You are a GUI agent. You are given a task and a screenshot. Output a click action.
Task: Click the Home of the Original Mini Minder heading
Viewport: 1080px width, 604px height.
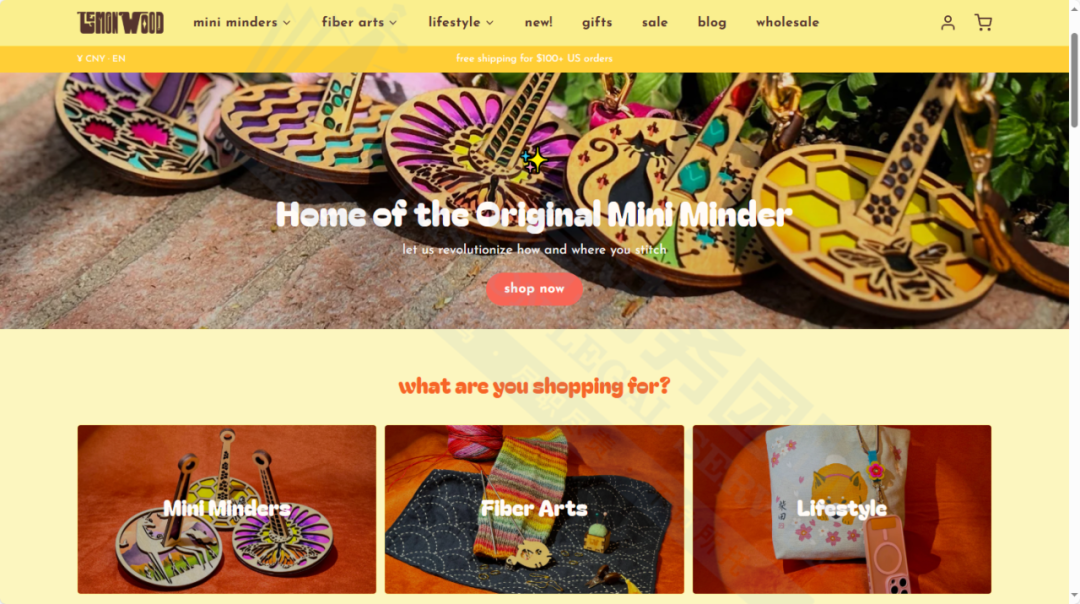pyautogui.click(x=534, y=214)
